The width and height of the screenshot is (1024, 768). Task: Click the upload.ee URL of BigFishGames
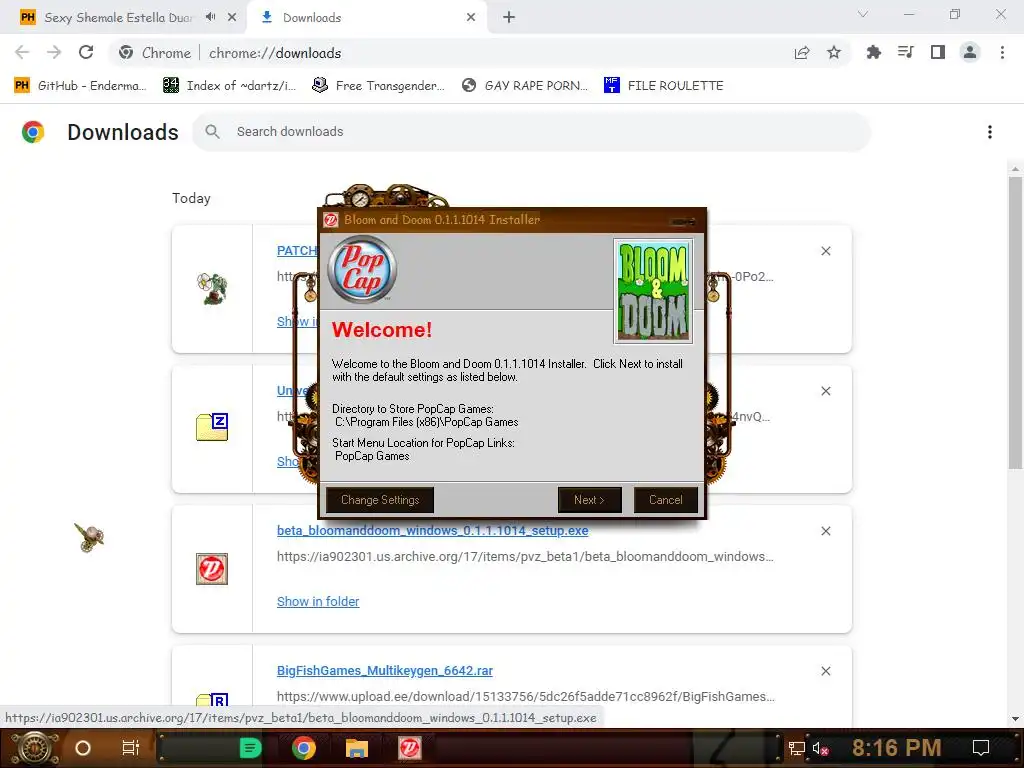(526, 696)
